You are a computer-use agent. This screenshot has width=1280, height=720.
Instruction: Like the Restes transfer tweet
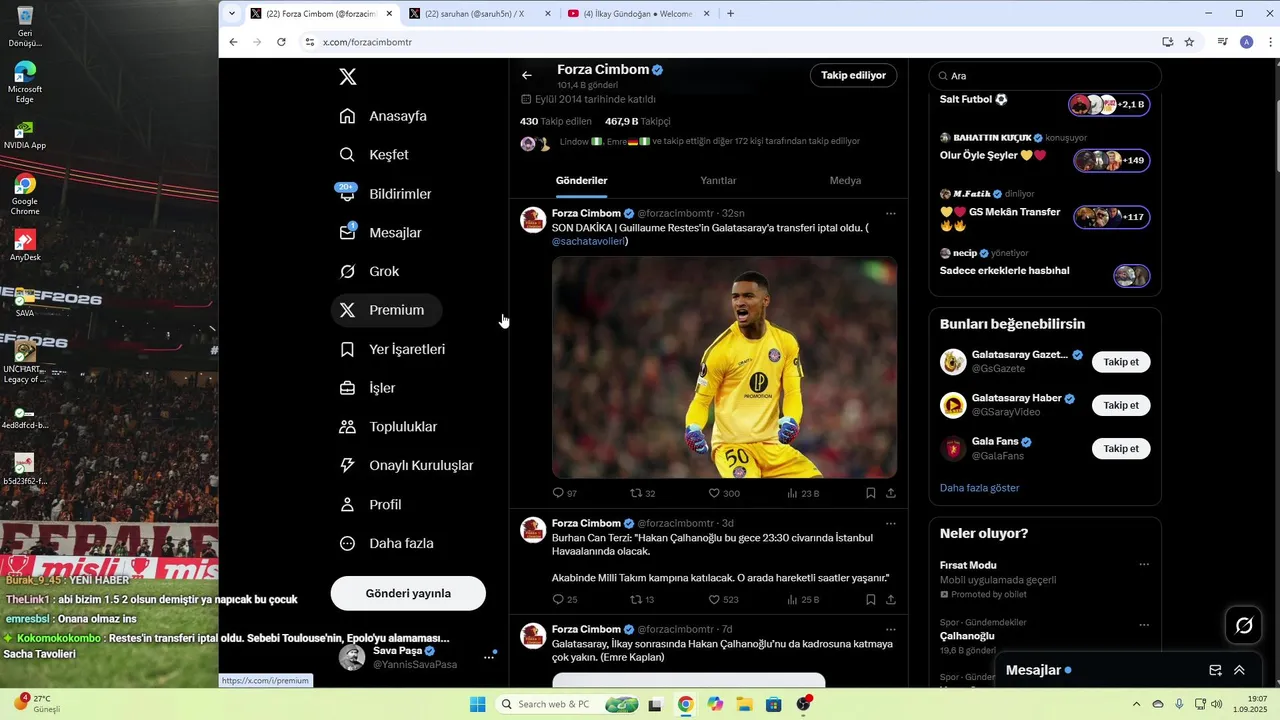tap(724, 493)
